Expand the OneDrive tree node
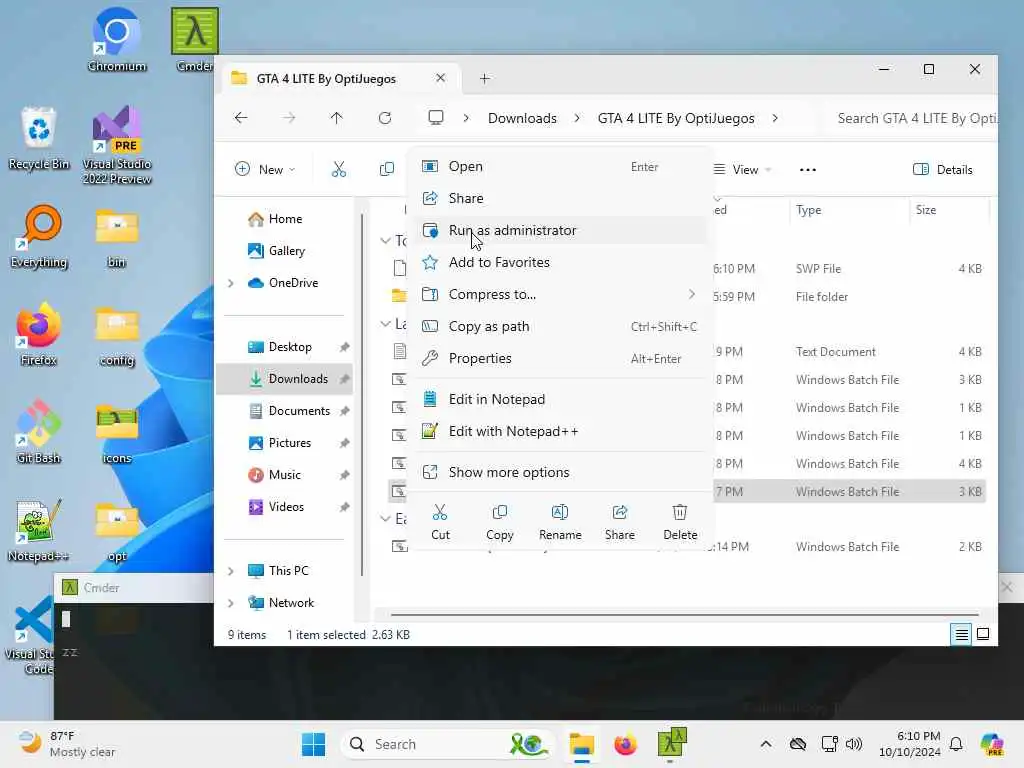Screen dimensions: 1024x768 231,283
